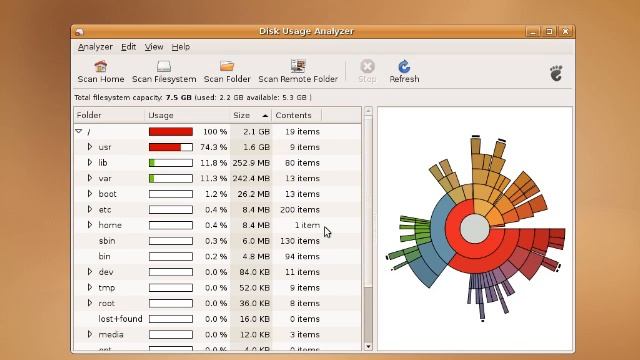The height and width of the screenshot is (360, 640).
Task: Expand the usr folder
Action: (x=90, y=147)
